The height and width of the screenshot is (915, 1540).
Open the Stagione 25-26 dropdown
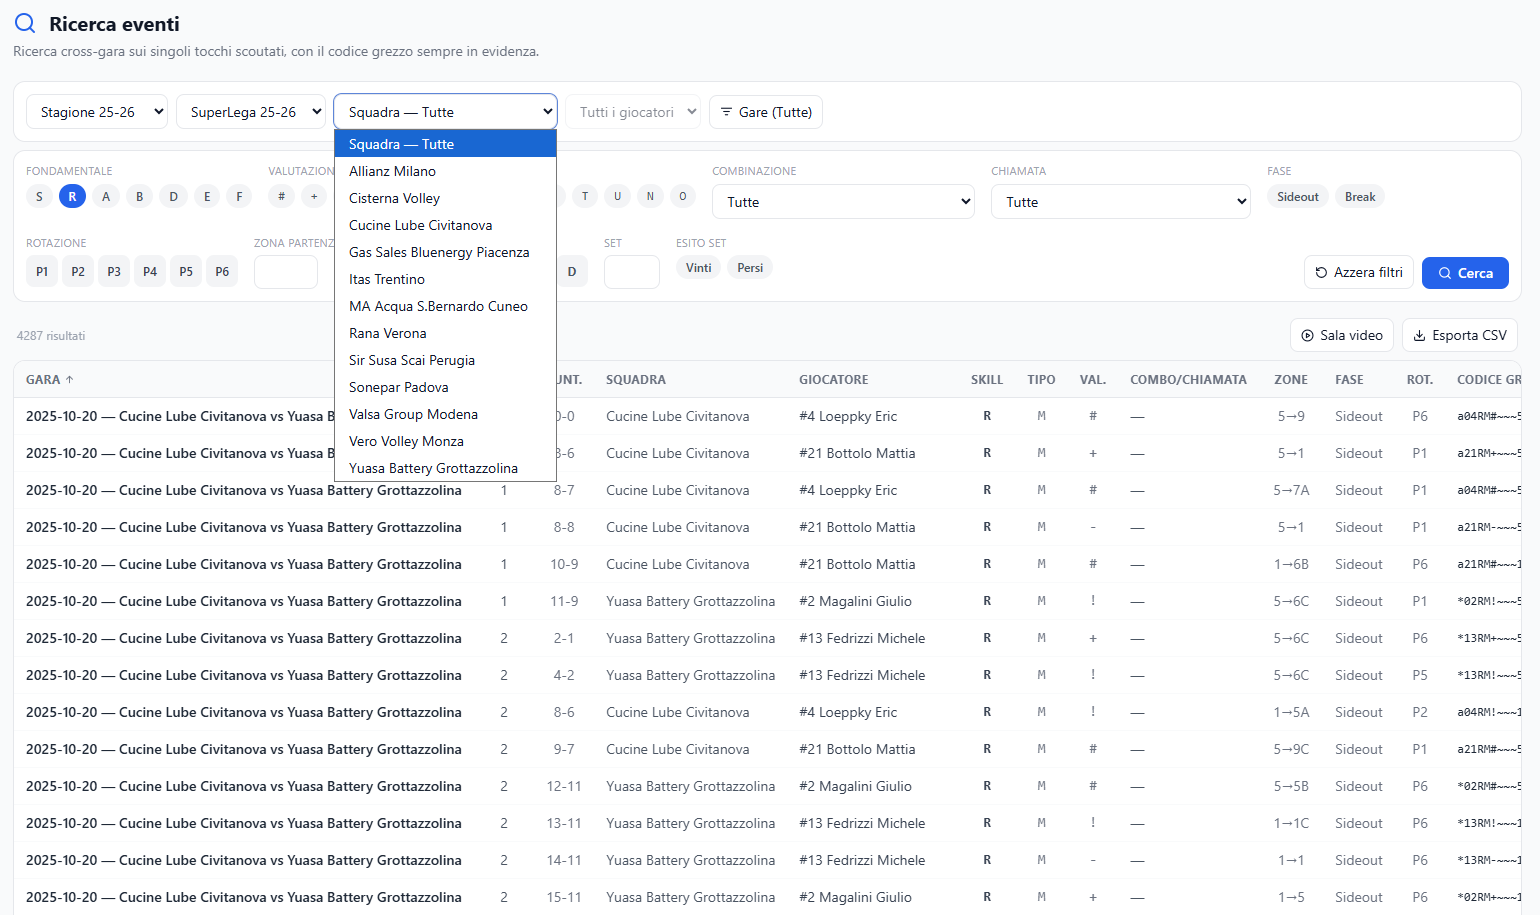(97, 112)
